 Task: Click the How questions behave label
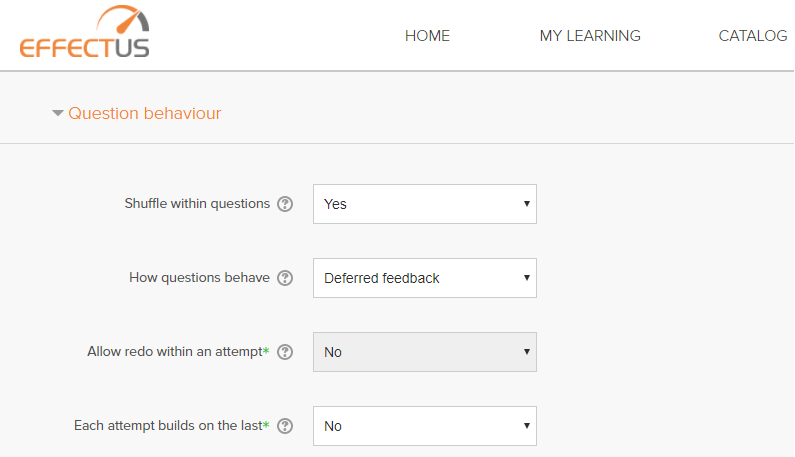click(x=199, y=278)
